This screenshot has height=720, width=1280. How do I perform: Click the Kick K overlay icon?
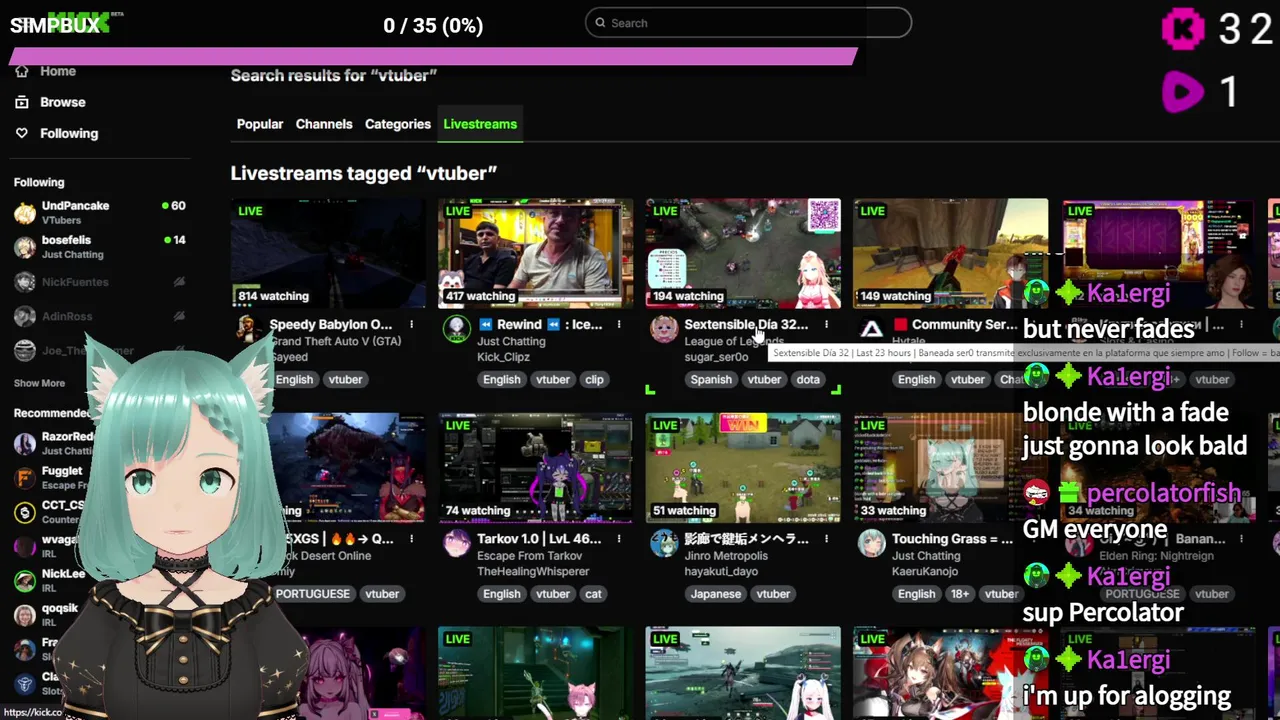pos(1183,28)
